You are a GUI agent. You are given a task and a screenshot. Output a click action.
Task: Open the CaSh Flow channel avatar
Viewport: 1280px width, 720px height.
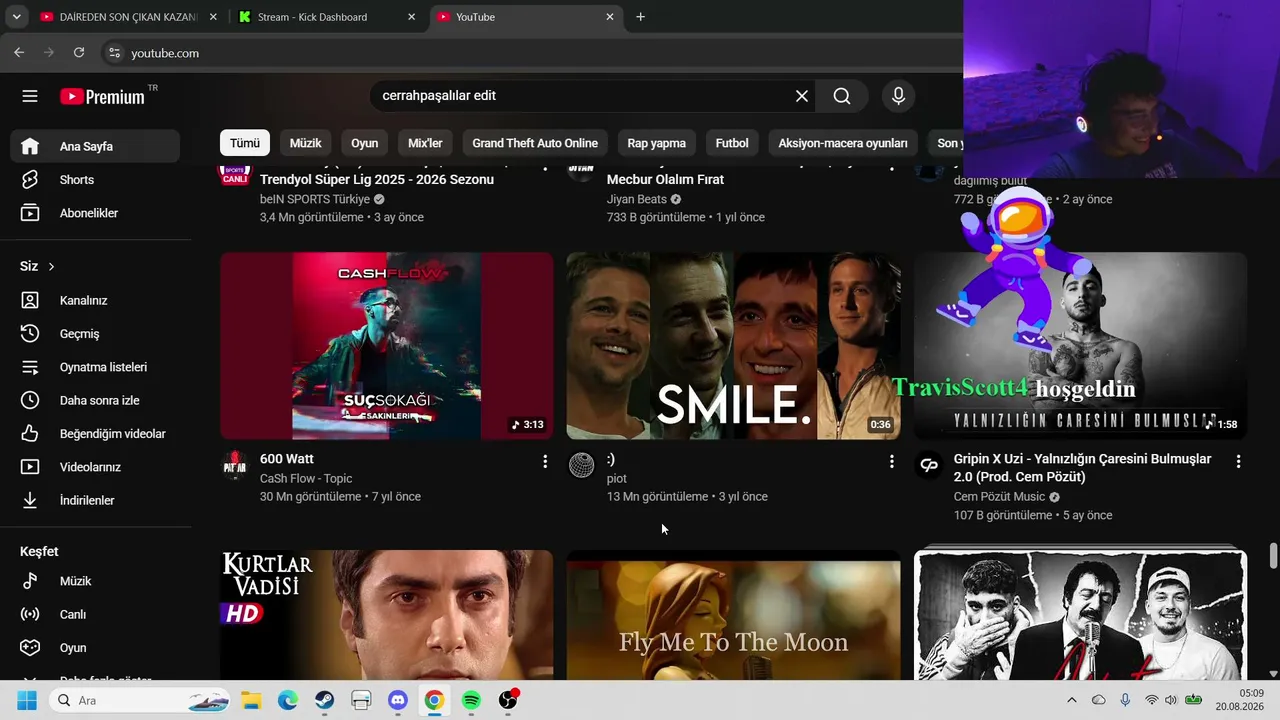point(234,465)
